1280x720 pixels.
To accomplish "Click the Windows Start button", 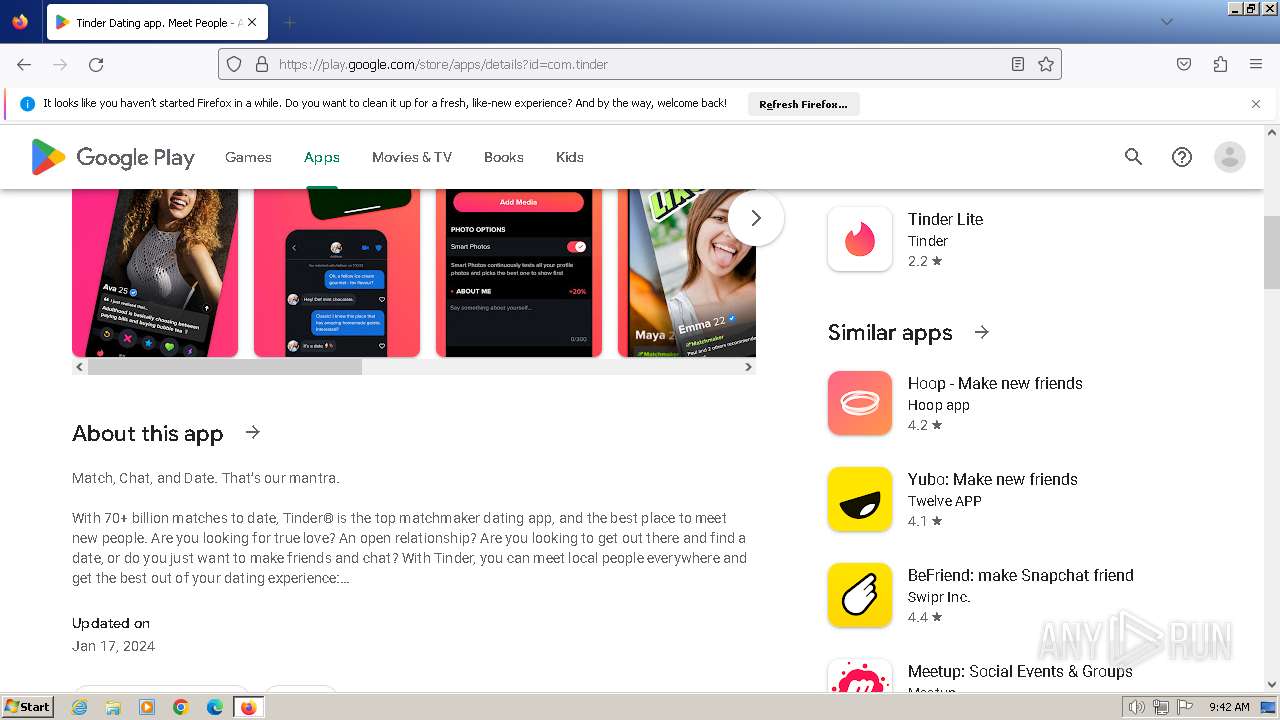I will coord(27,707).
